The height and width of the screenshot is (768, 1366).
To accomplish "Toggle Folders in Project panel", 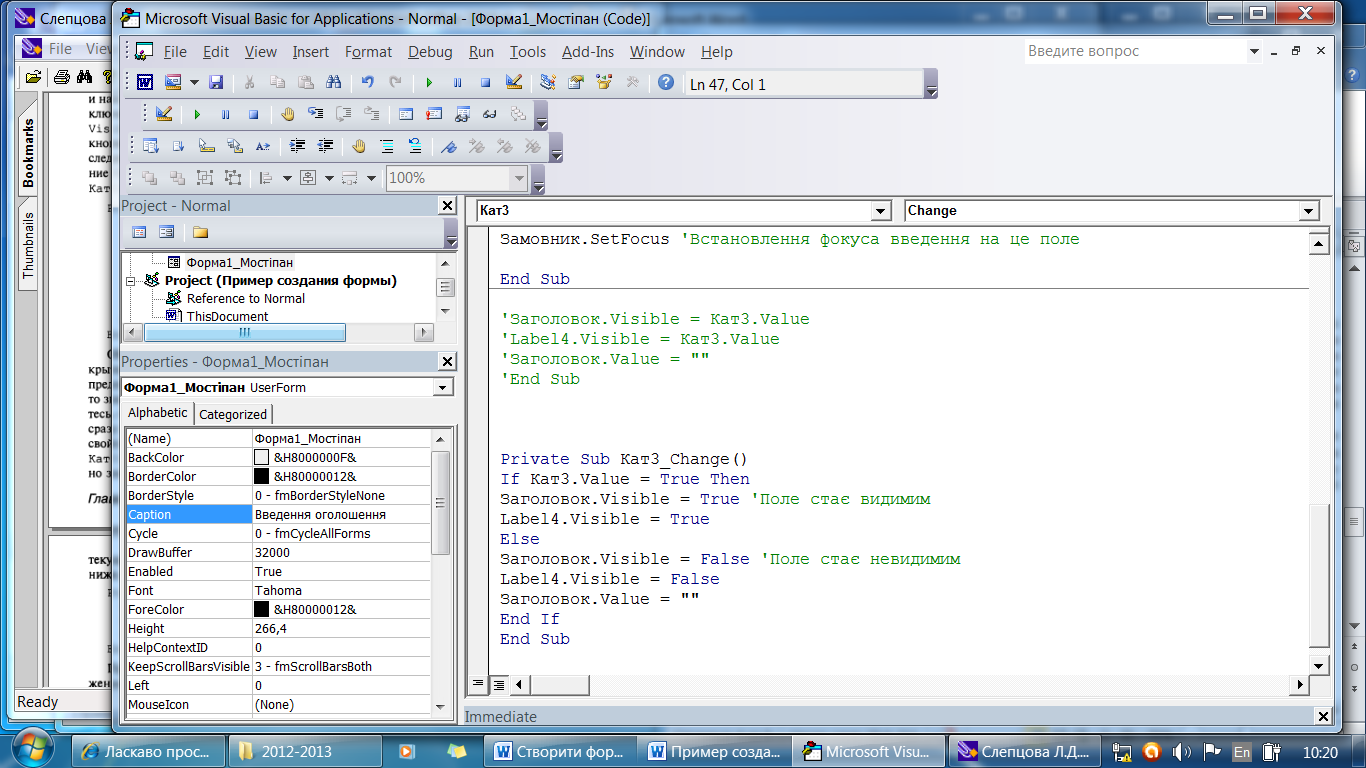I will coord(201,232).
